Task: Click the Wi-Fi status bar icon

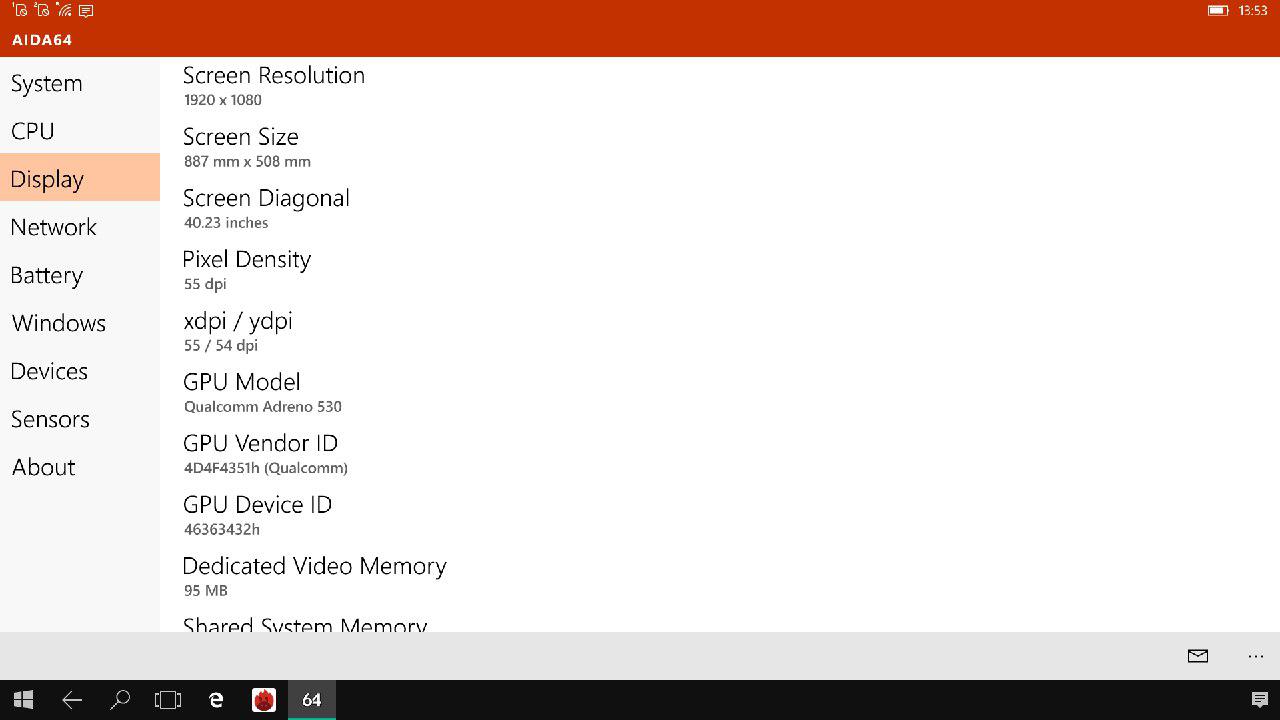Action: [65, 11]
